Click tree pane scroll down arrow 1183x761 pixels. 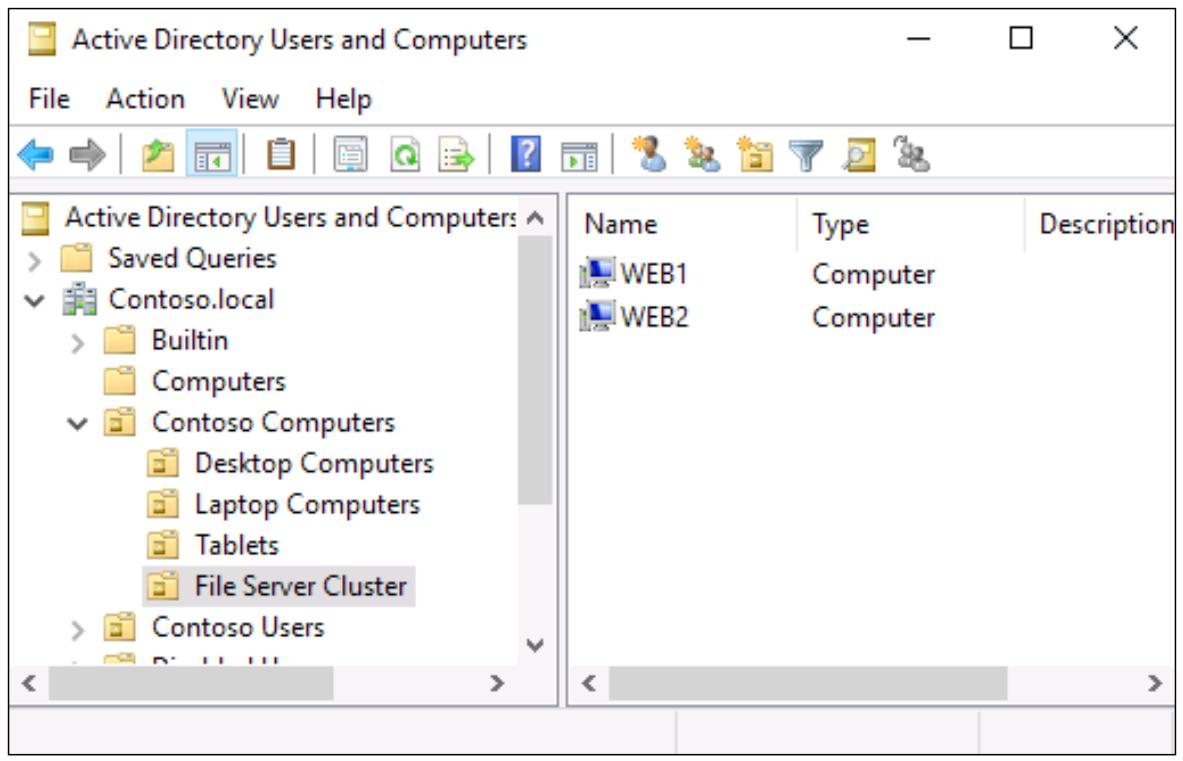pyautogui.click(x=535, y=645)
